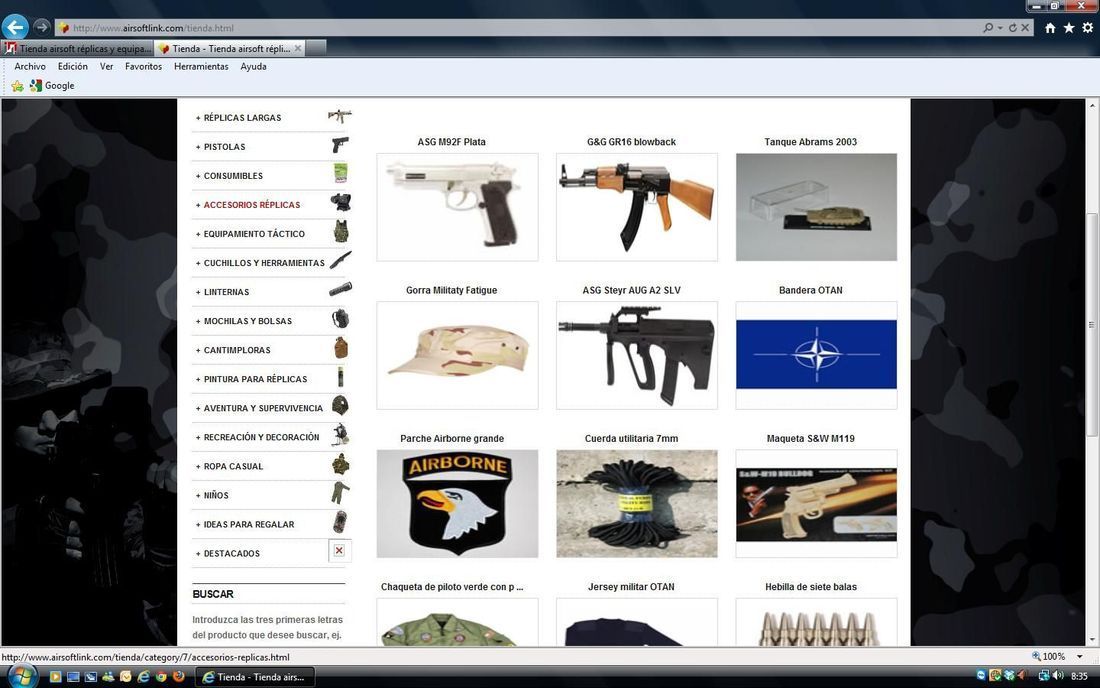Click the canteen icon beside Cantimploras
1100x688 pixels.
(x=341, y=347)
